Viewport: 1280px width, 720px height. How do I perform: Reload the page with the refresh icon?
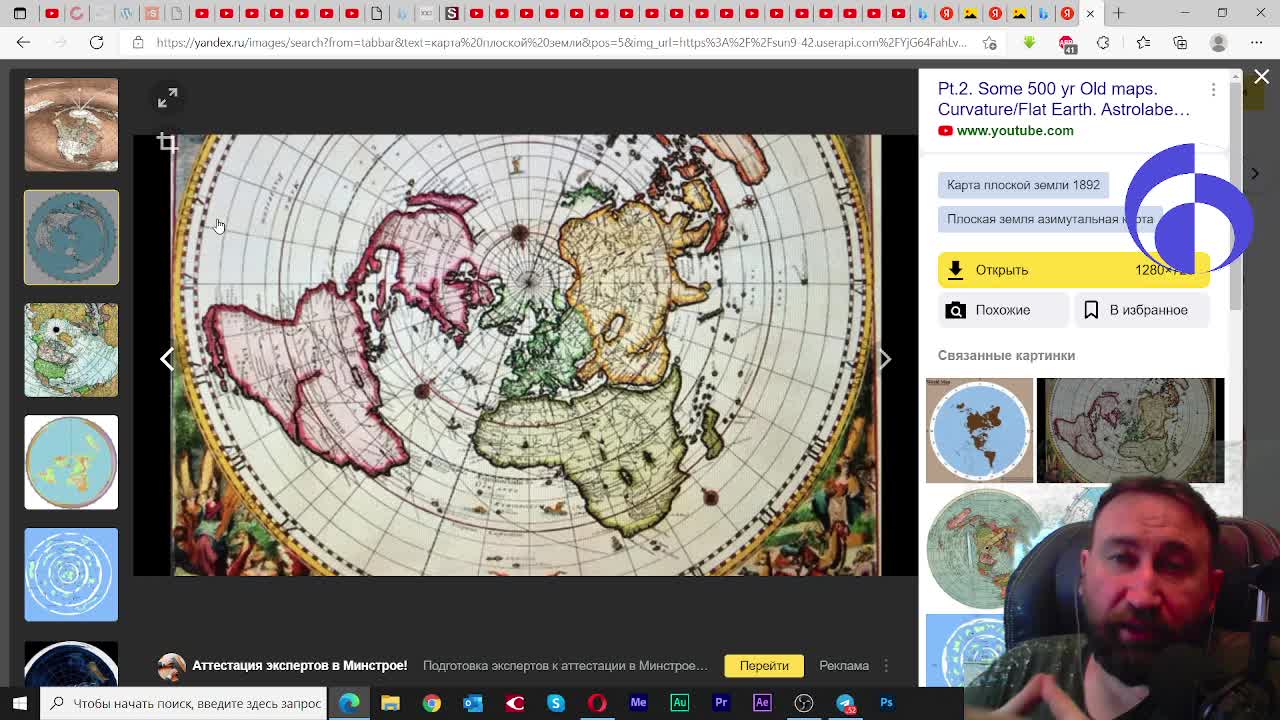pos(96,43)
